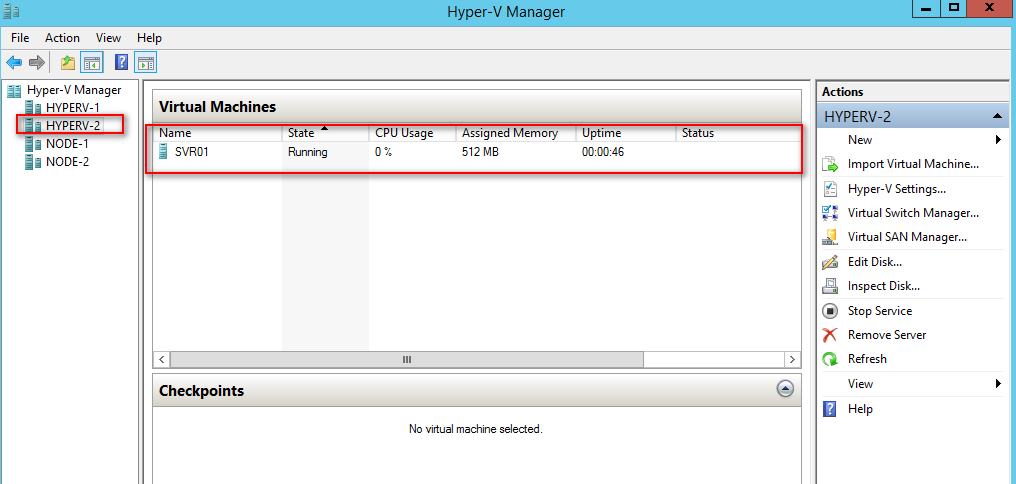The height and width of the screenshot is (484, 1016).
Task: Expand the View submenu arrow in Actions
Action: click(999, 384)
